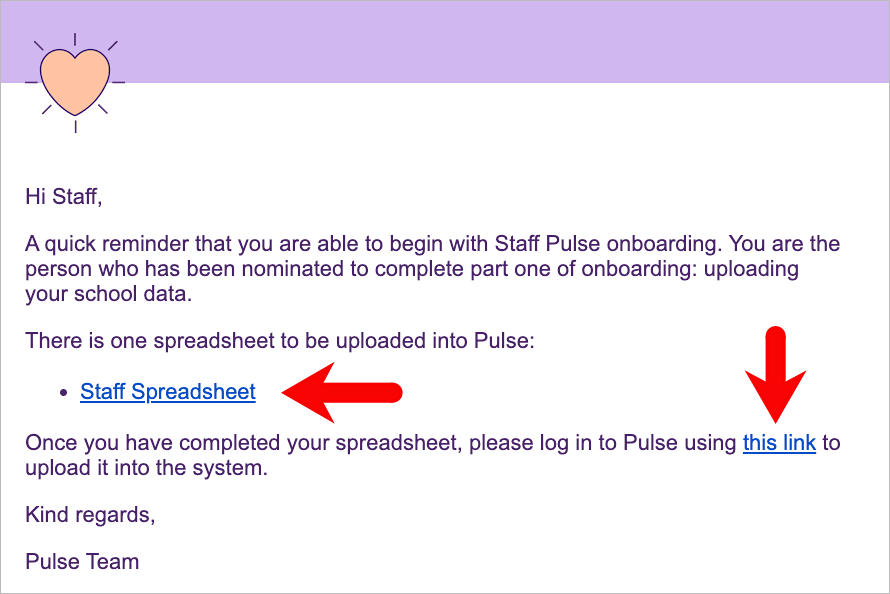Image resolution: width=890 pixels, height=594 pixels.
Task: Click the "Pulse Team" signature
Action: 82,561
